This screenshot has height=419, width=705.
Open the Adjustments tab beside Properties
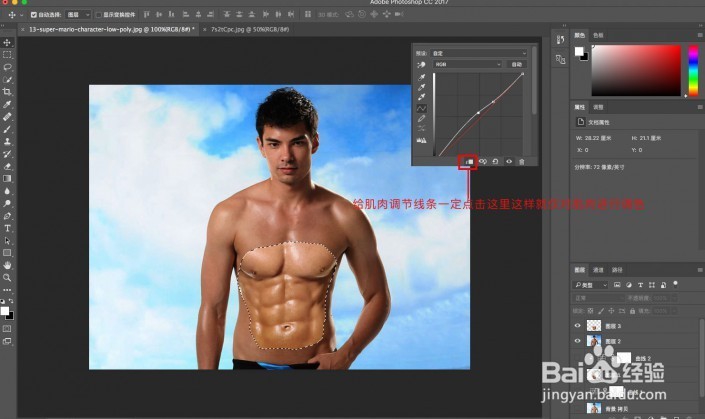(x=598, y=107)
